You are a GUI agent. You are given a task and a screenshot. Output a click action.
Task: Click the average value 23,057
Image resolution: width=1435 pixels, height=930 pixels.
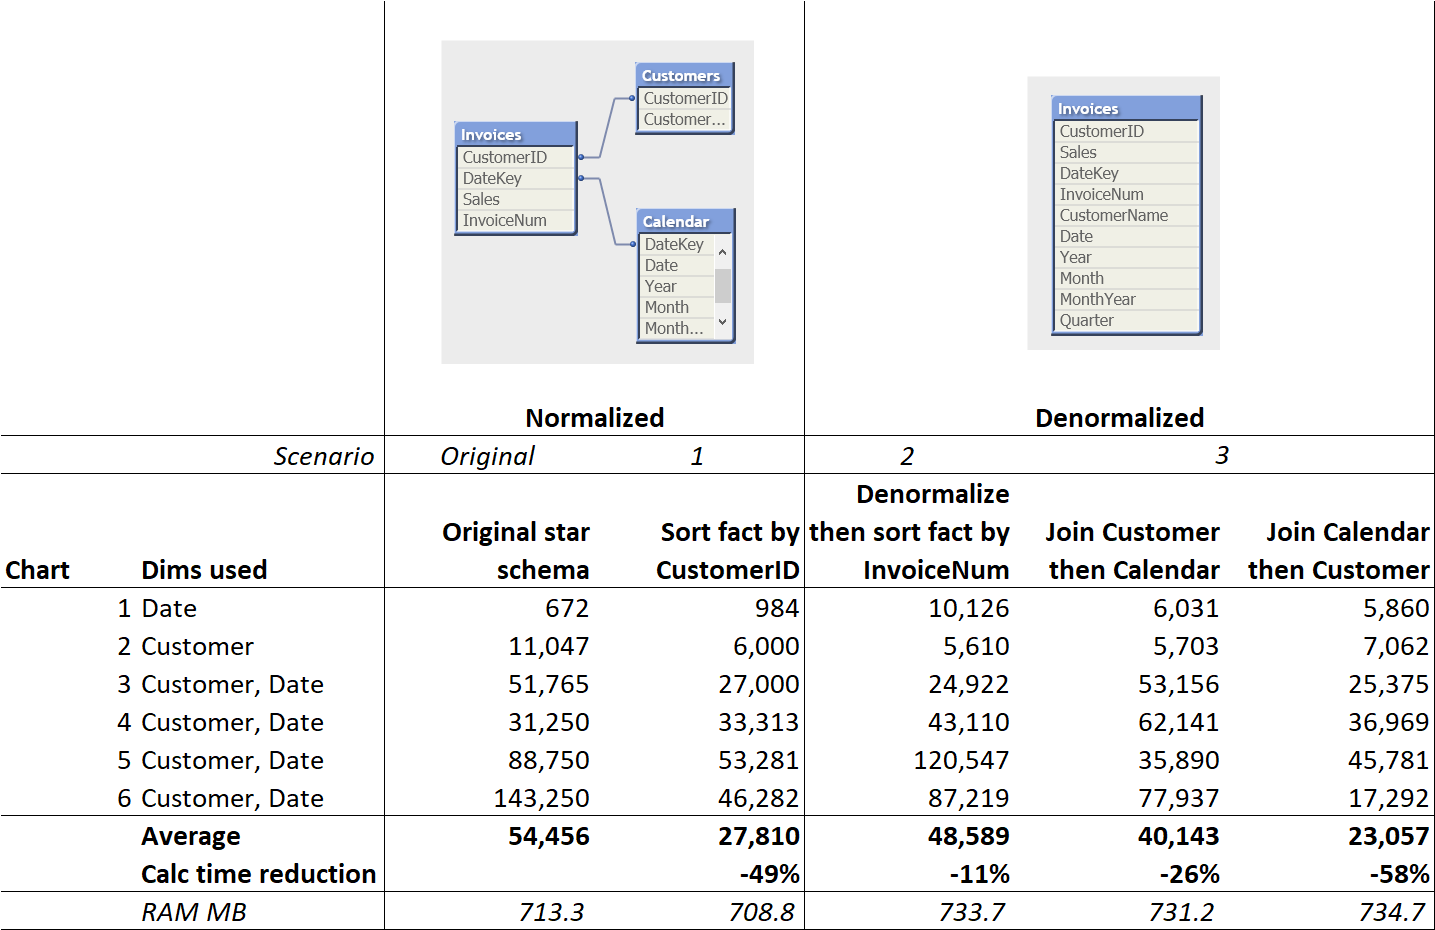click(1389, 836)
